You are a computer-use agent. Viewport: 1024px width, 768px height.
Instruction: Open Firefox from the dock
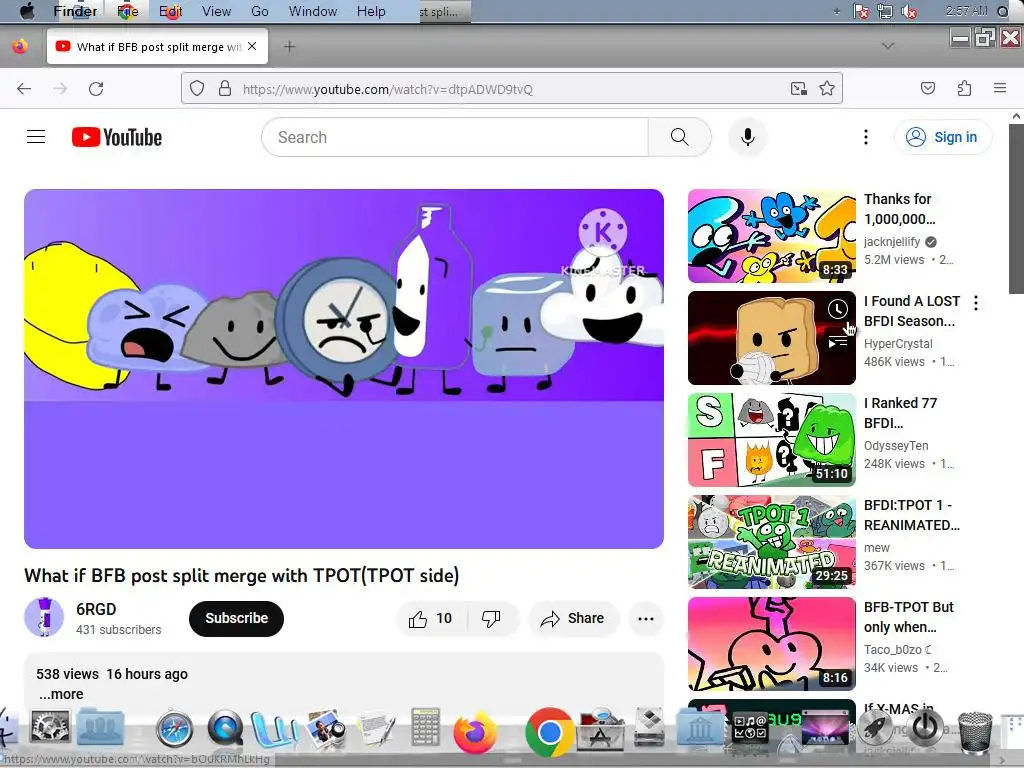point(475,732)
